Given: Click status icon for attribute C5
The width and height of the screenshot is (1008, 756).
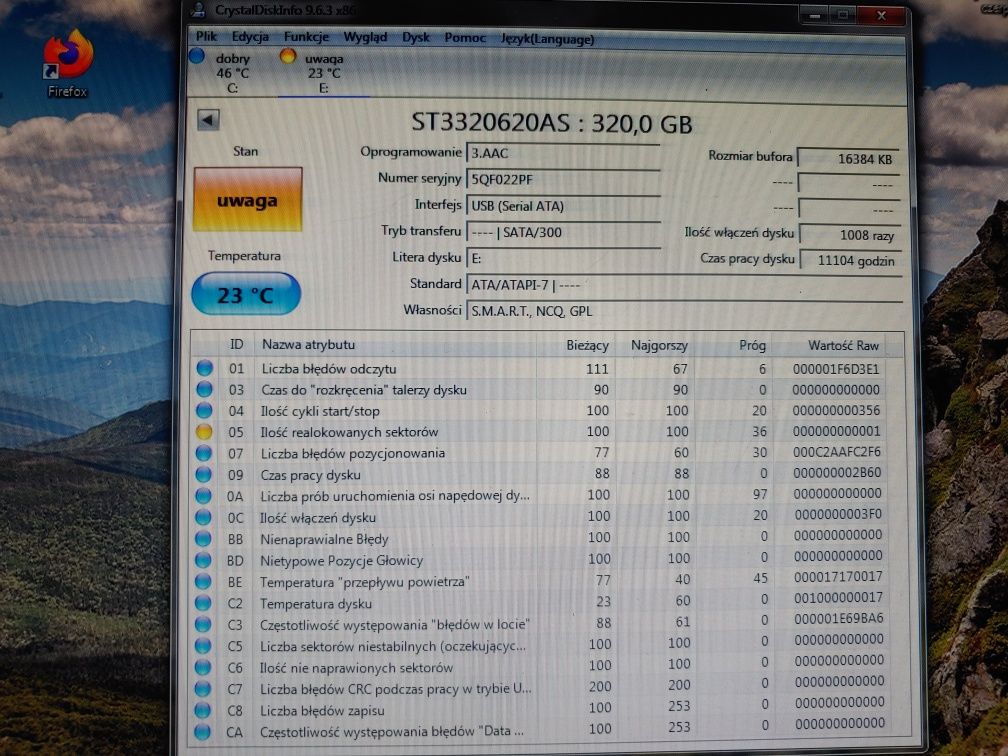Looking at the screenshot, I should tap(202, 645).
